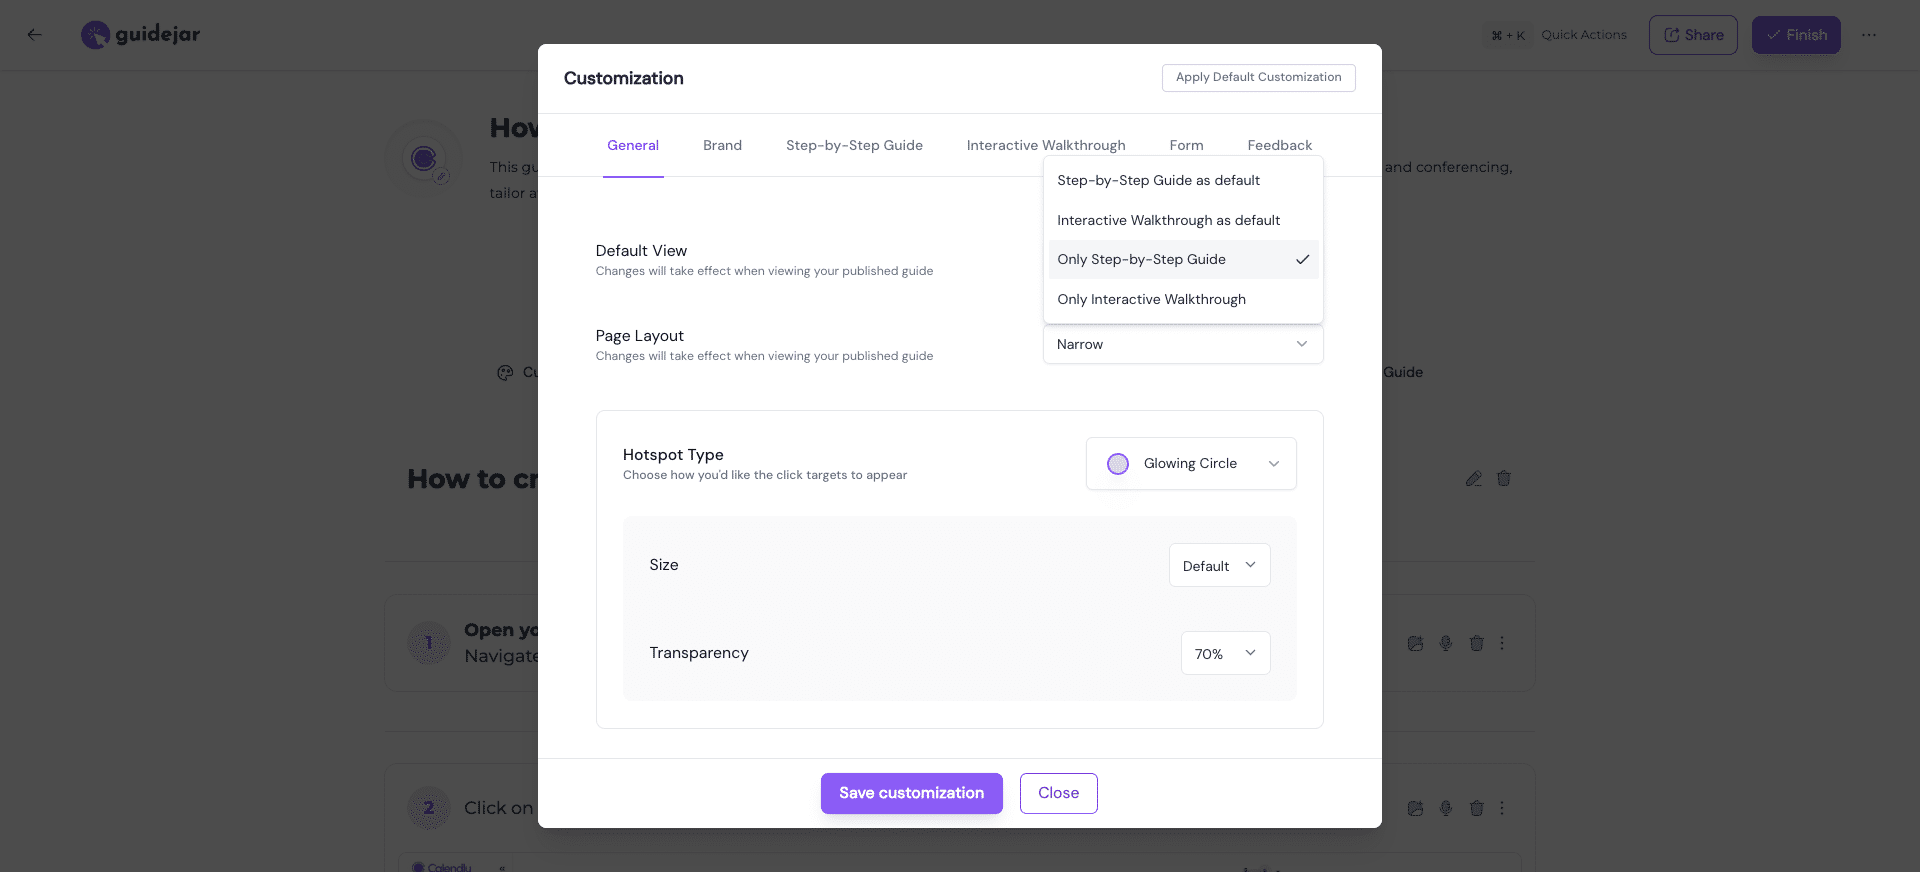Open the Transparency 70% dropdown
The height and width of the screenshot is (872, 1920).
(1225, 654)
